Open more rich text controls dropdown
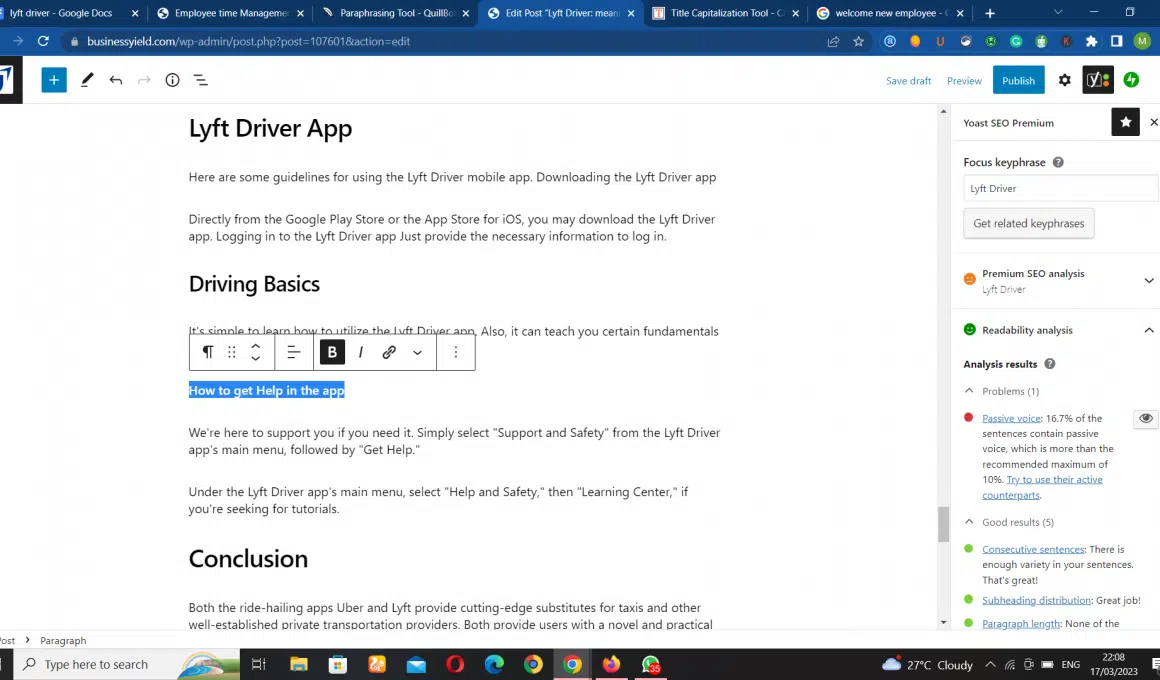This screenshot has height=680, width=1160. pyautogui.click(x=417, y=352)
